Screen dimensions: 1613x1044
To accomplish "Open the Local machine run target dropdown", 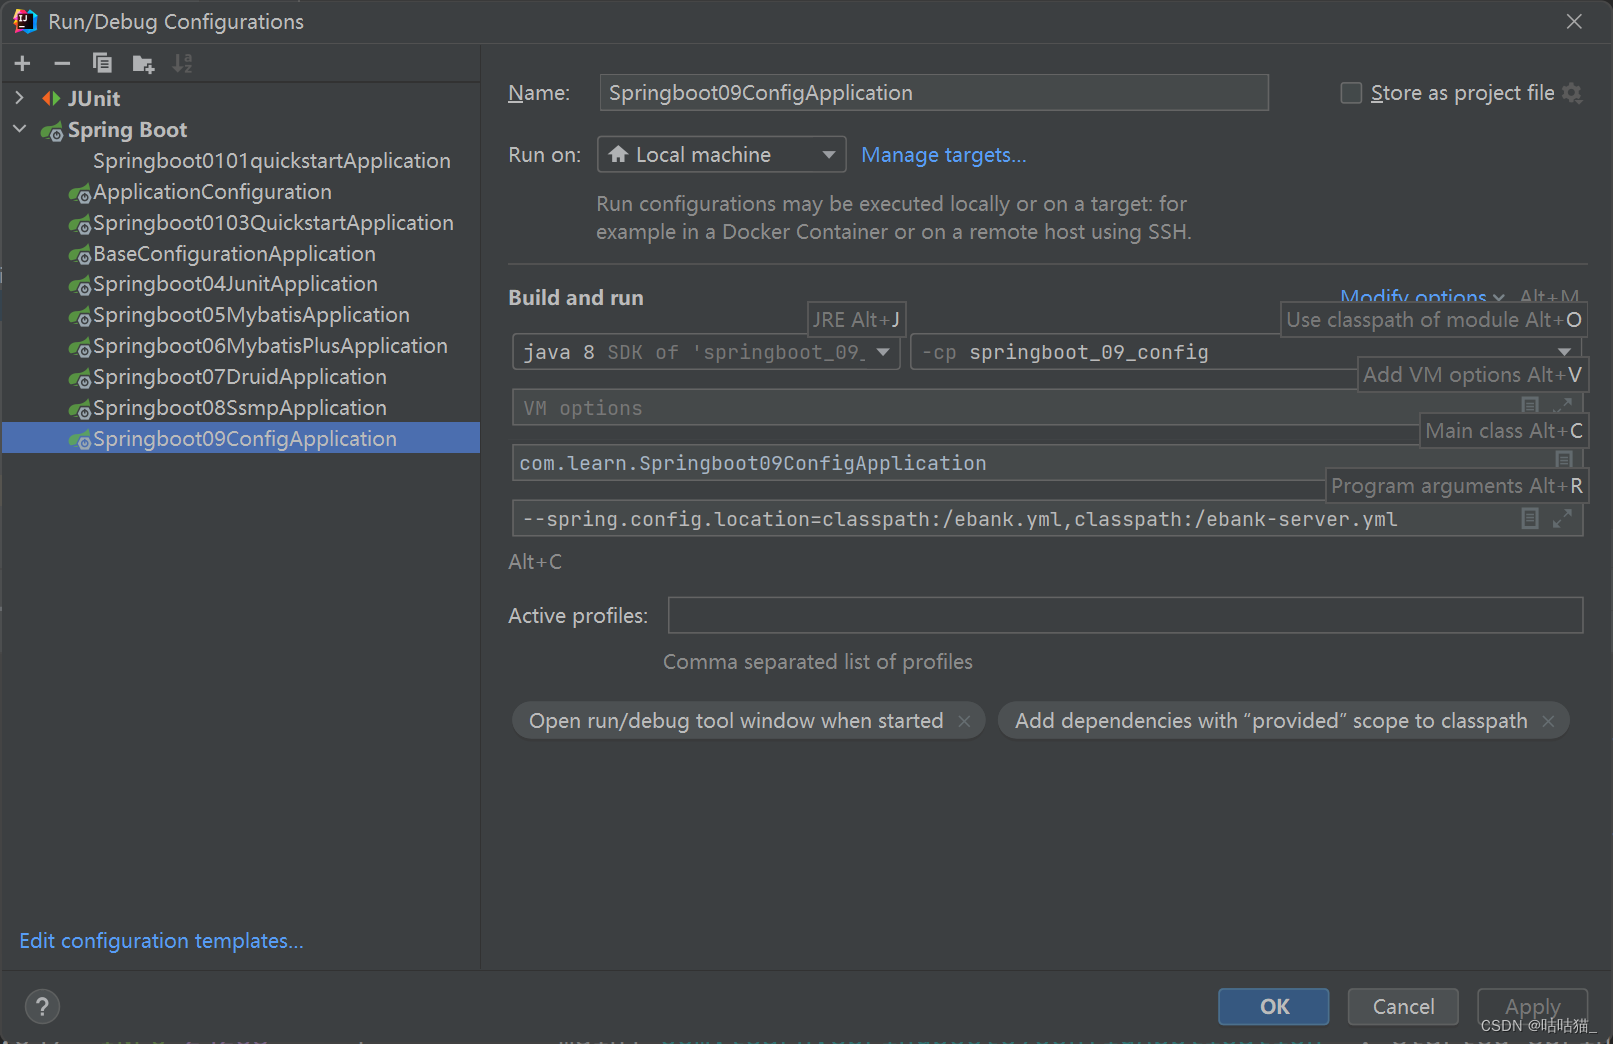I will pyautogui.click(x=828, y=154).
